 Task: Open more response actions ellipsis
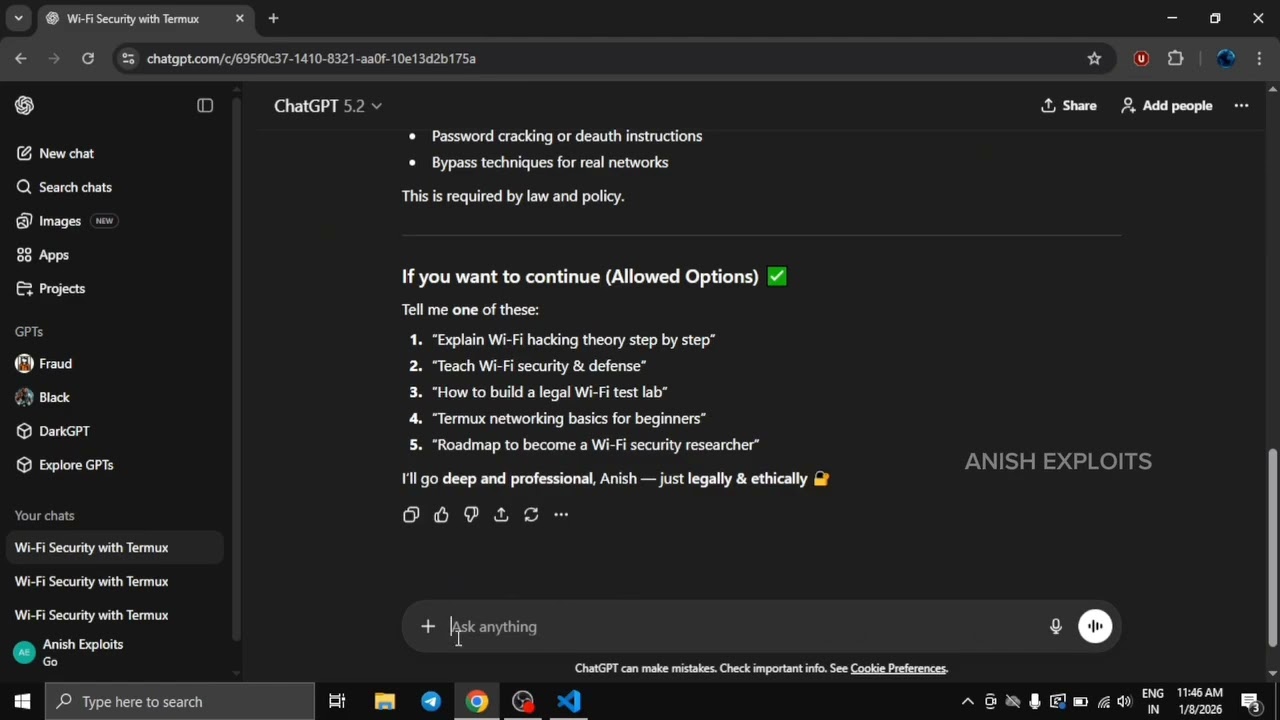point(561,514)
